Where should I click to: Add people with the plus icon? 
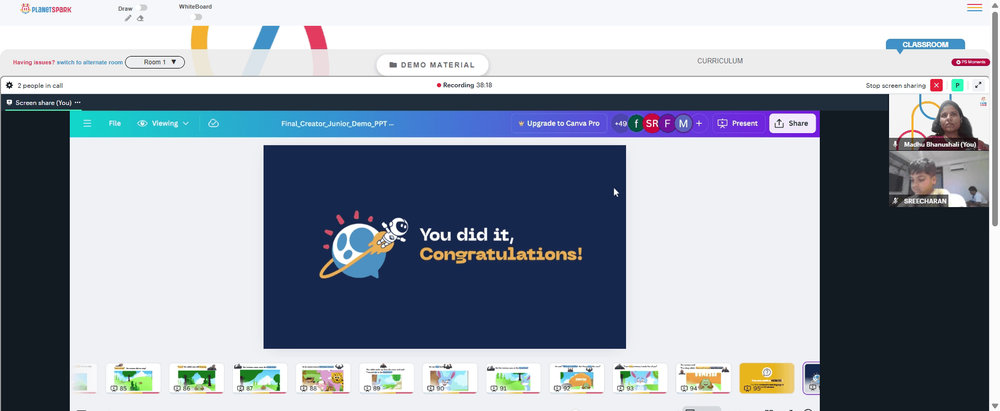(x=699, y=123)
